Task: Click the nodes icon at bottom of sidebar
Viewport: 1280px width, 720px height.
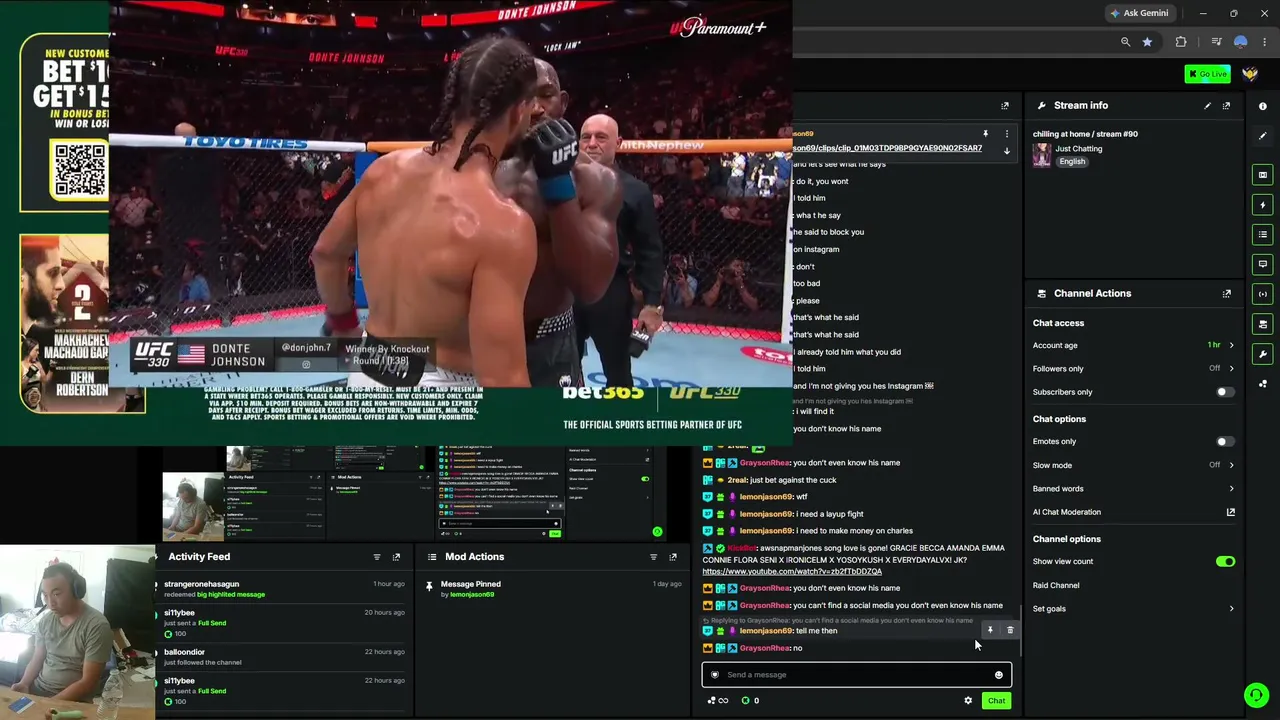Action: tap(1263, 384)
